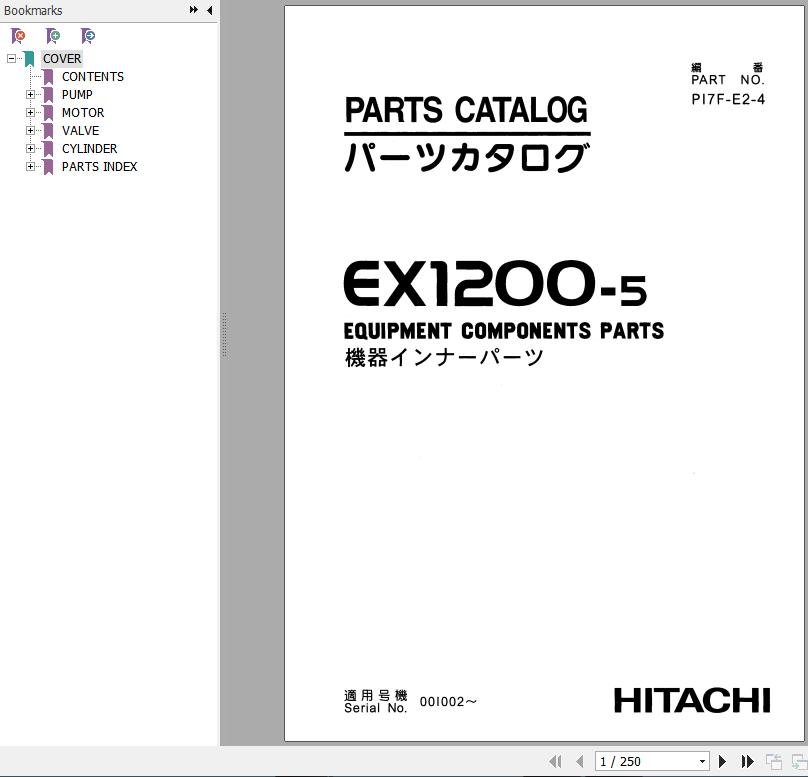This screenshot has width=808, height=777.
Task: Click the serial number 001002~
Action: 448,702
